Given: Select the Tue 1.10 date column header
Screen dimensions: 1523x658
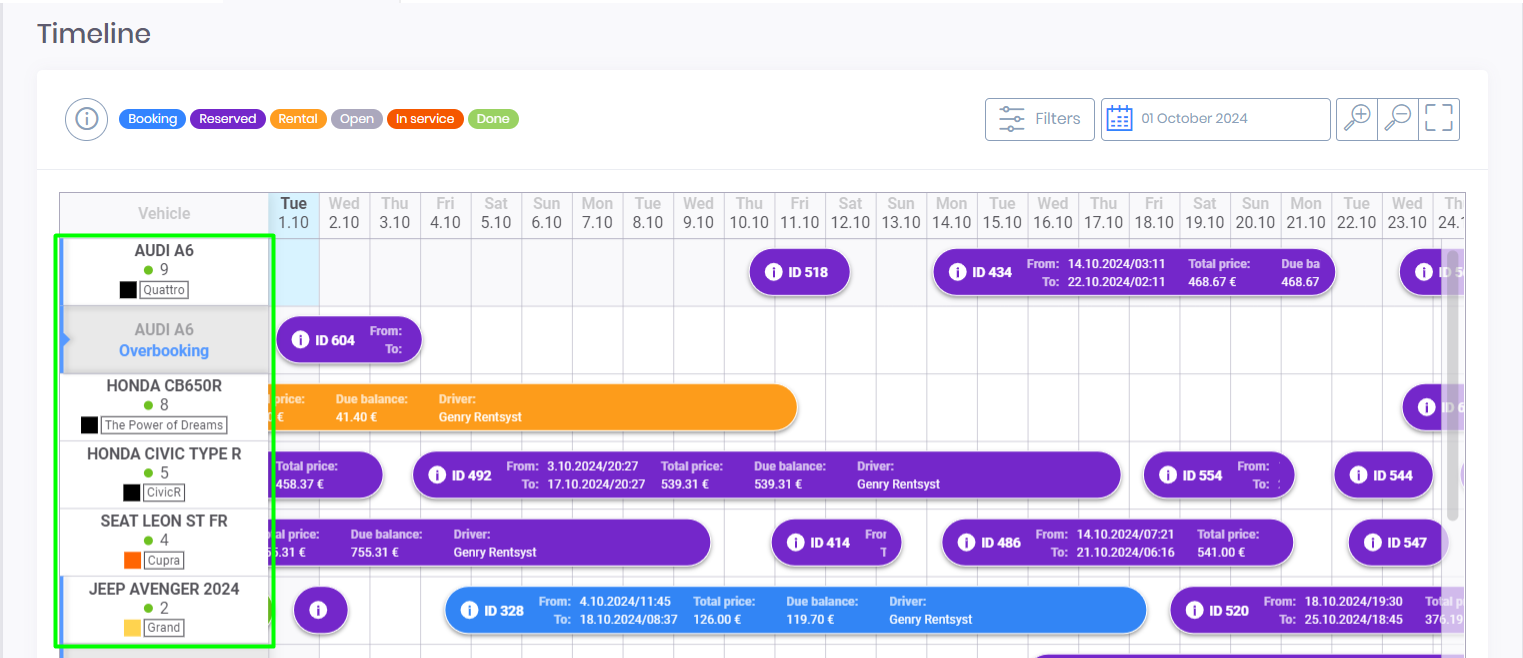Looking at the screenshot, I should 294,213.
